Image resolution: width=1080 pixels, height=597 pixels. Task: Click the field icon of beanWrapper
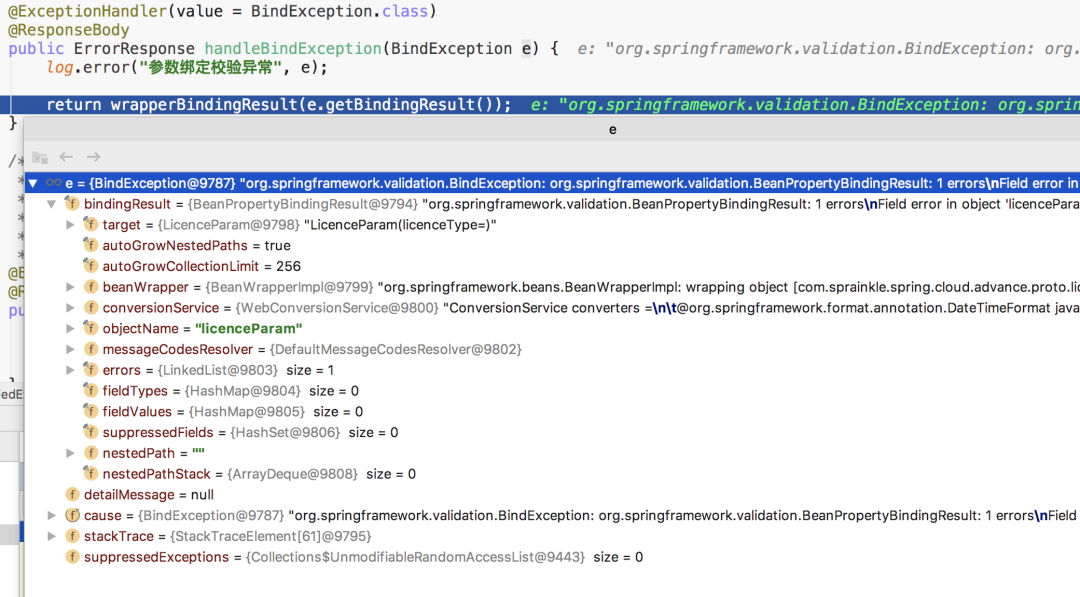(x=90, y=286)
